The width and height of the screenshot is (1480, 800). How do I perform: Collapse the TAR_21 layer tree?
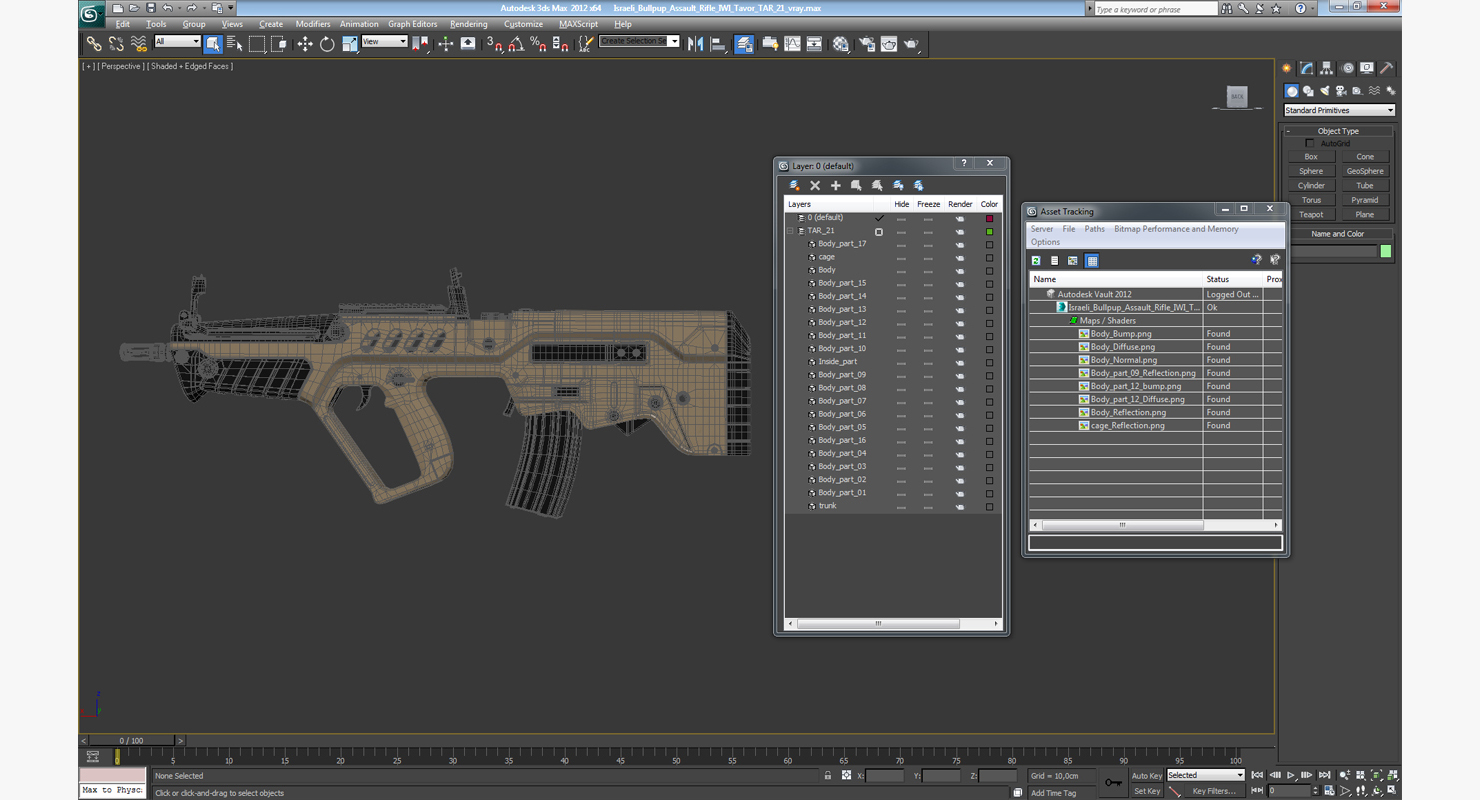pos(790,231)
